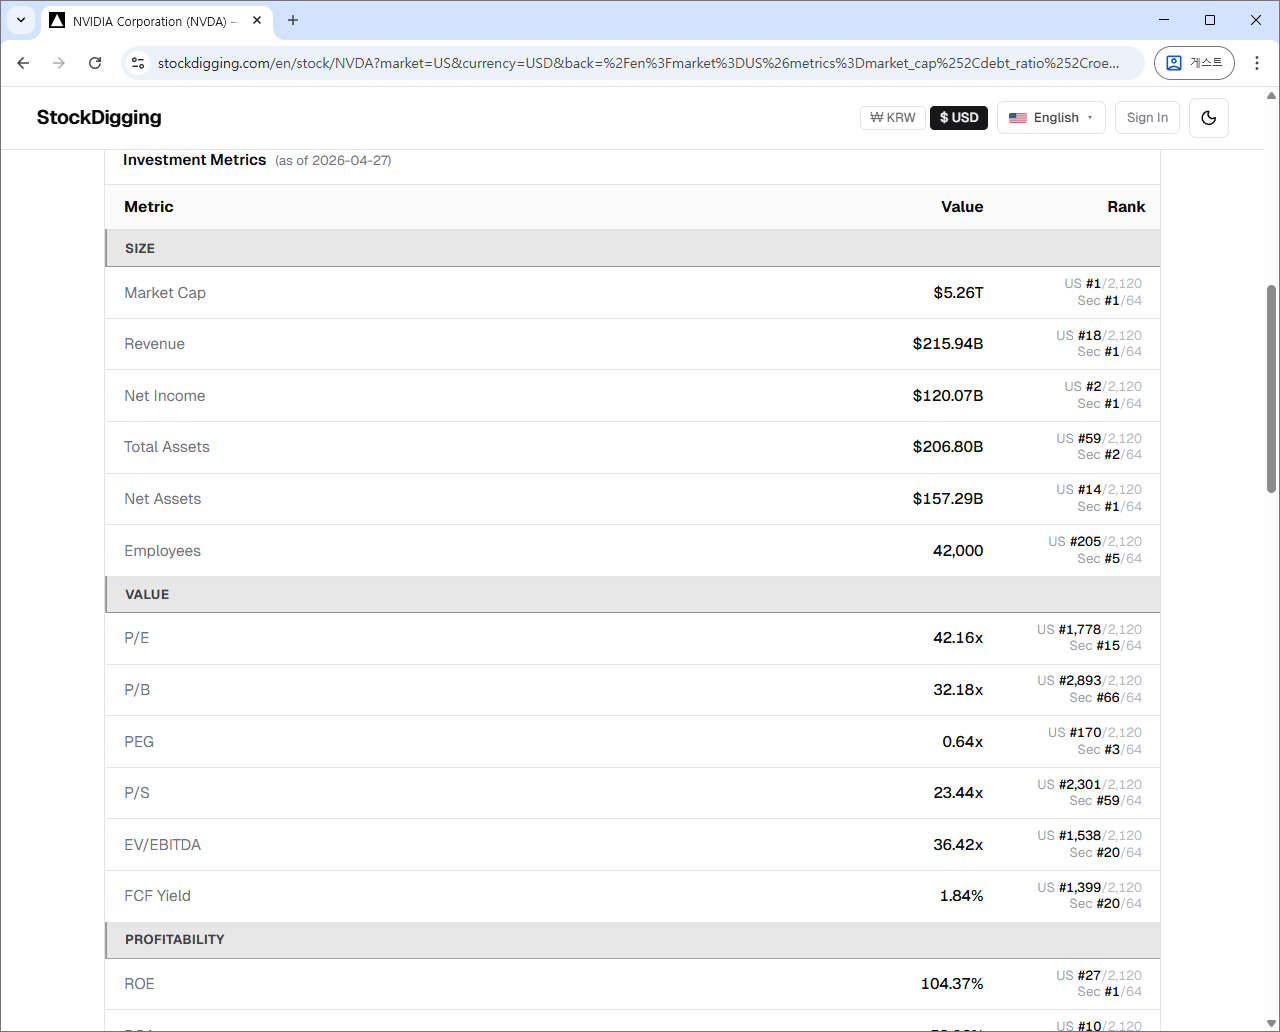Viewport: 1280px width, 1032px height.
Task: Click the 104.37% ROE value
Action: click(x=952, y=984)
